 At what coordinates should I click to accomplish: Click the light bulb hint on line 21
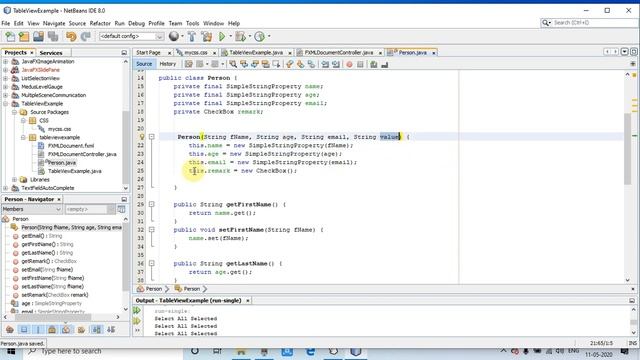(x=142, y=137)
